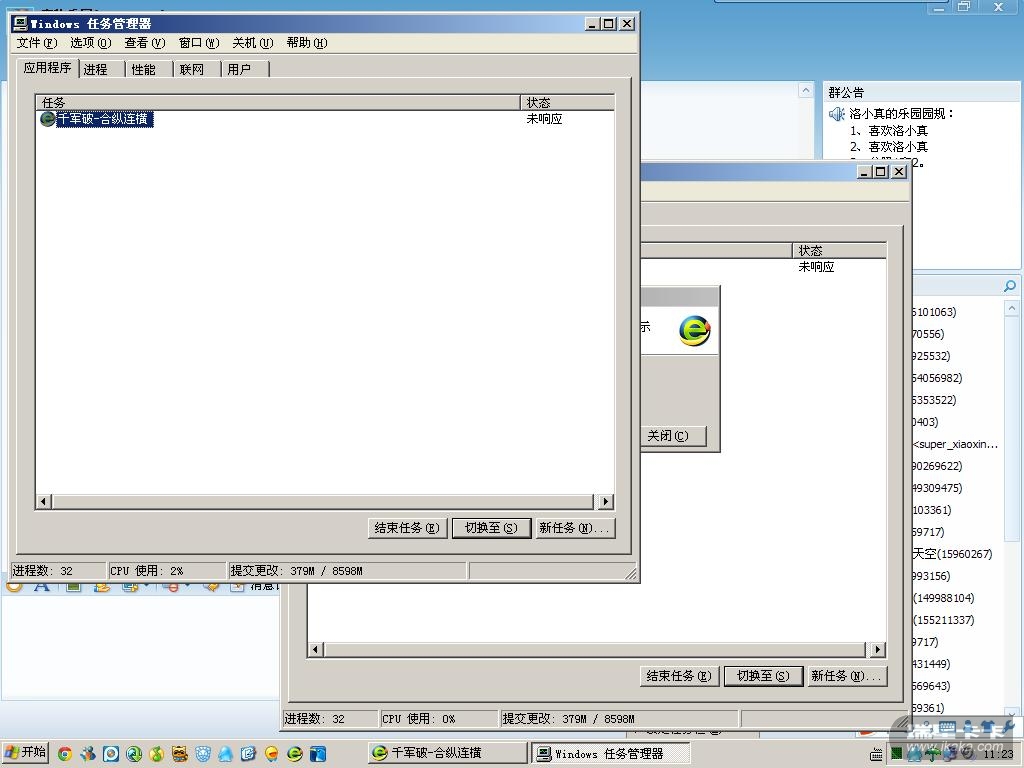
Task: Launch the blue bird quick launch icon
Action: tap(318, 754)
